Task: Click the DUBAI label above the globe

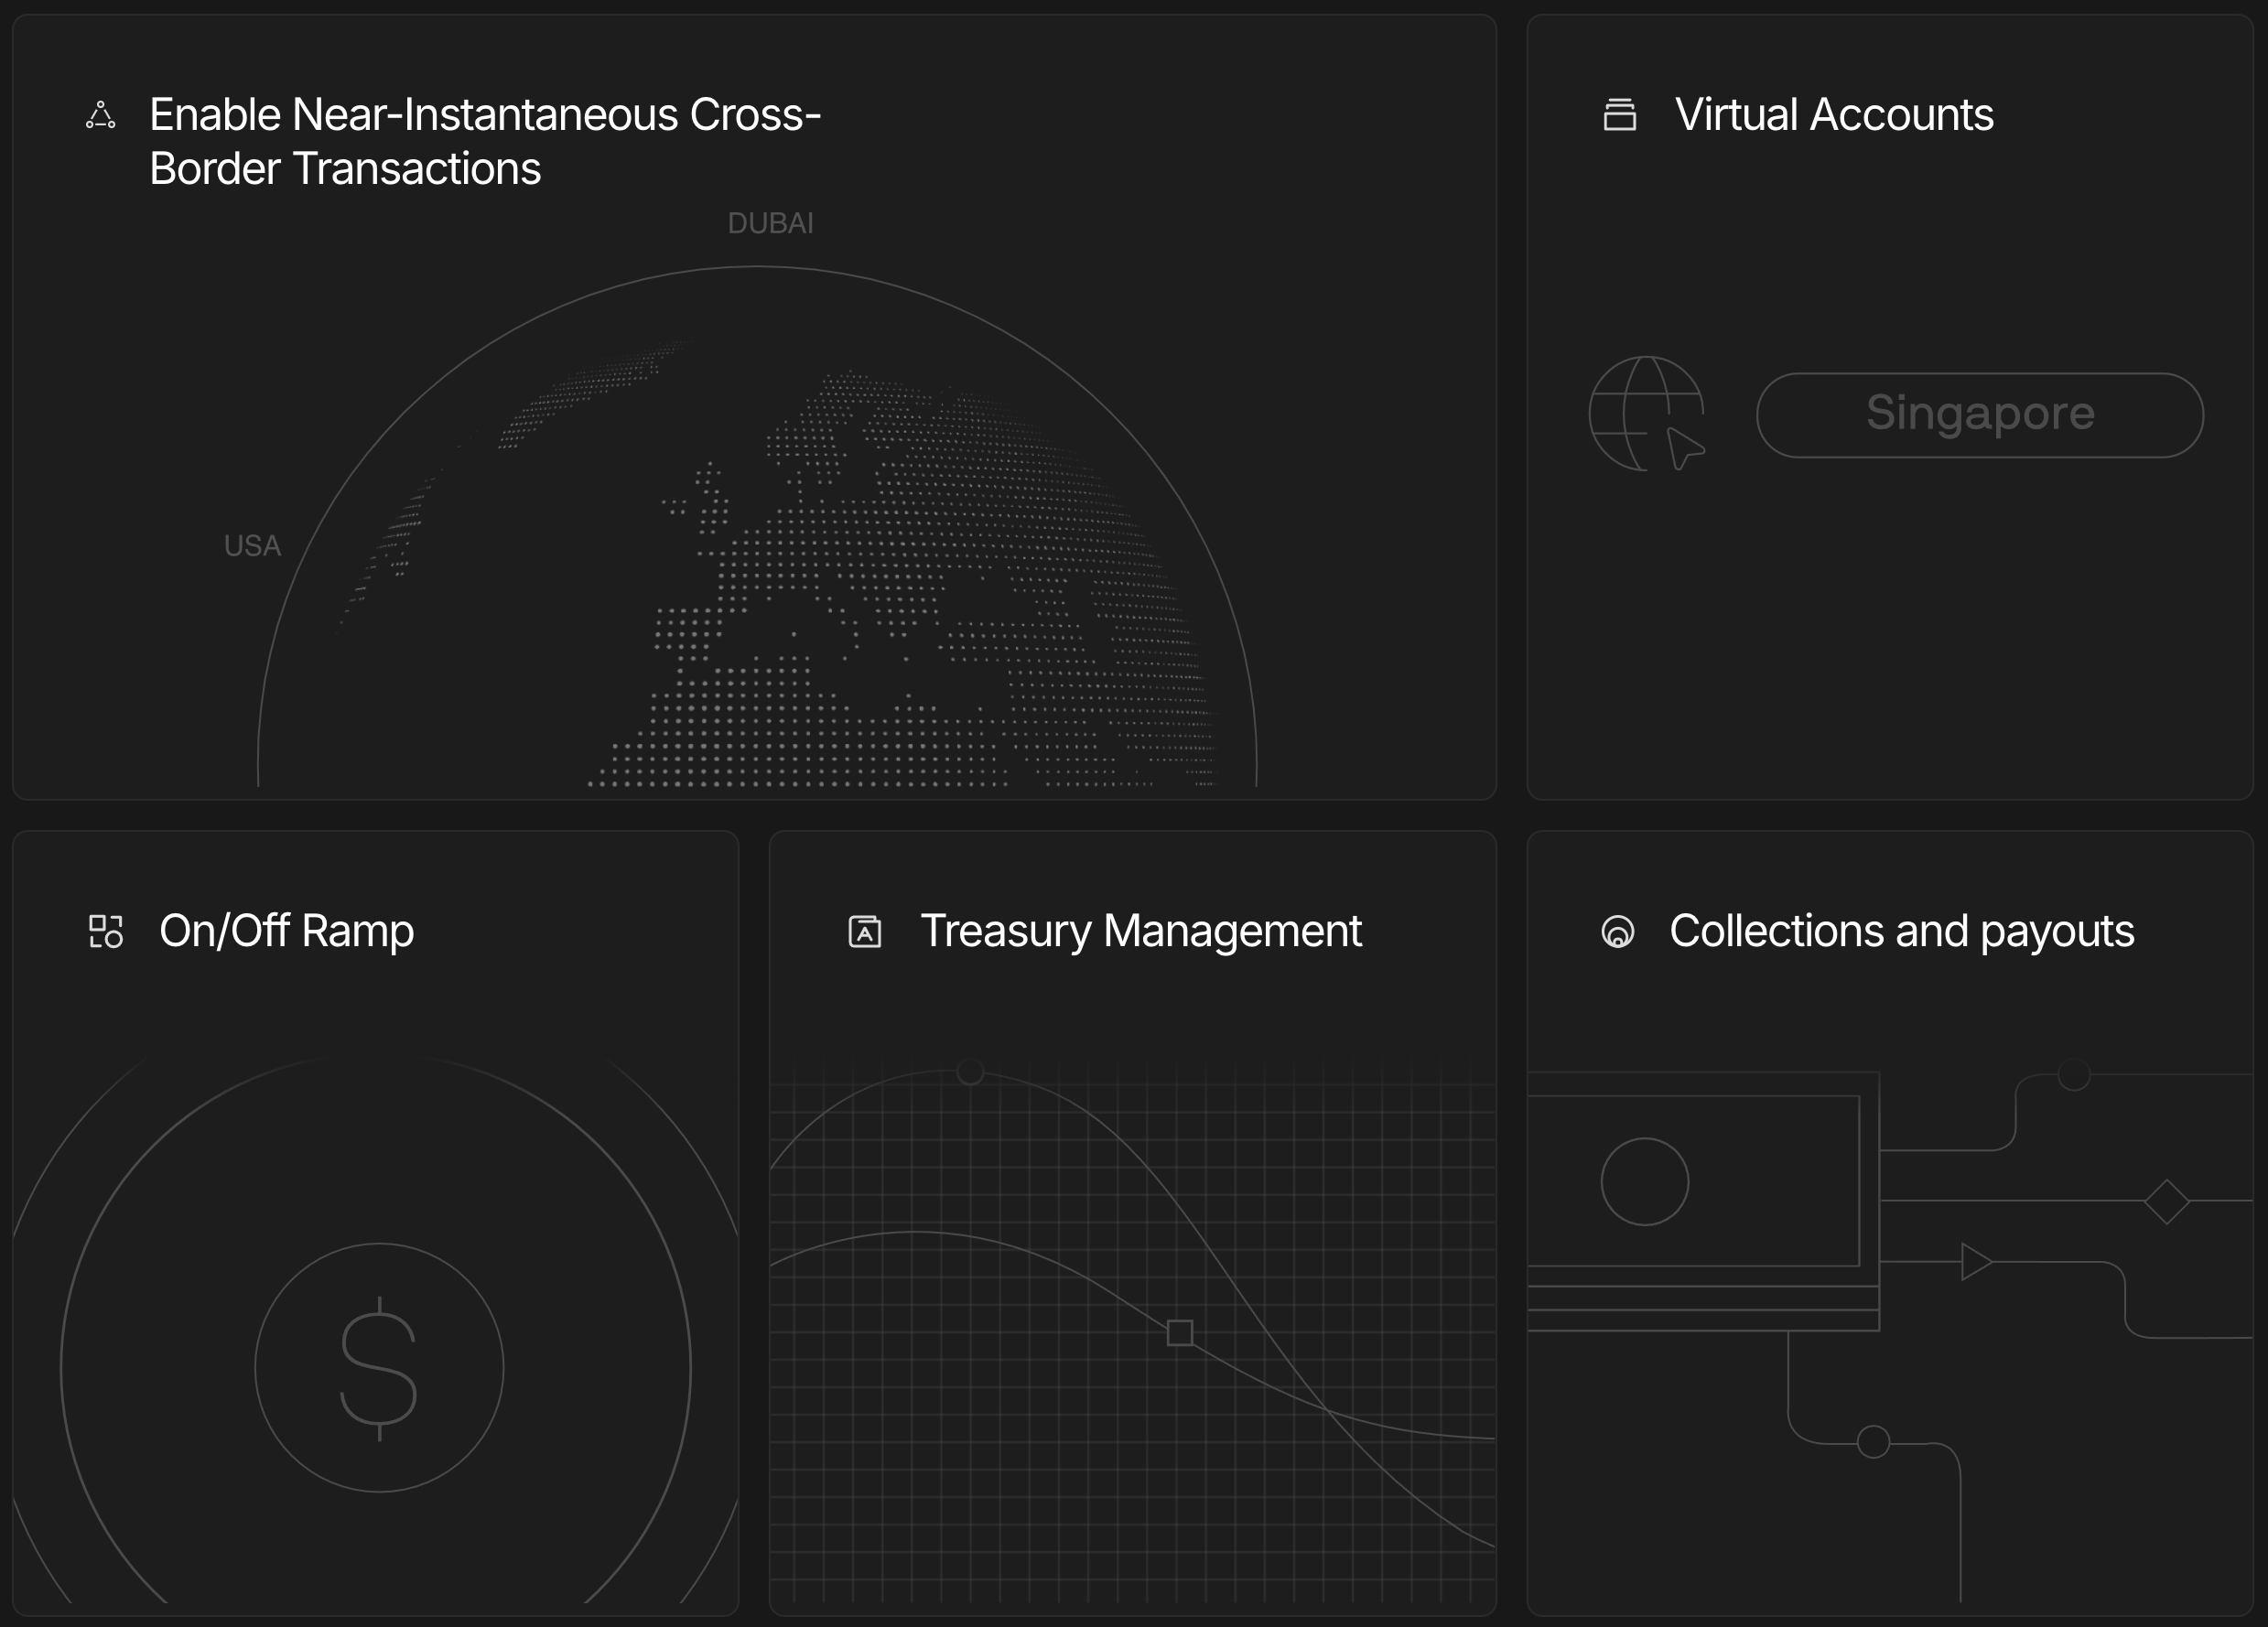Action: (770, 224)
